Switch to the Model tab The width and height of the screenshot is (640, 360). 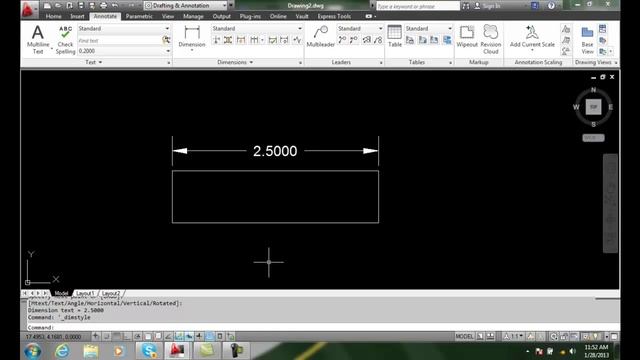61,293
